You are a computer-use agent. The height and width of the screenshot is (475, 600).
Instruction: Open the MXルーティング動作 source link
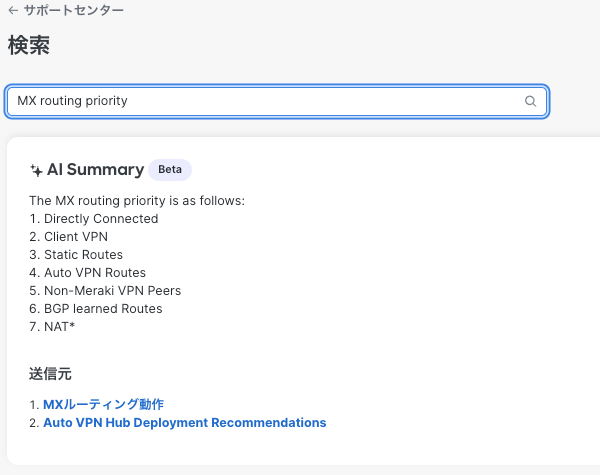pyautogui.click(x=103, y=404)
